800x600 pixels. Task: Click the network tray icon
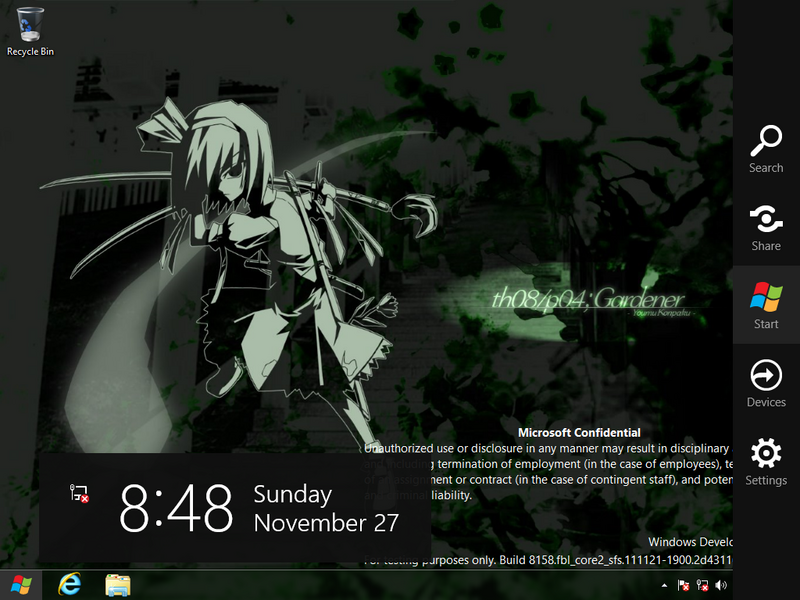pos(703,585)
